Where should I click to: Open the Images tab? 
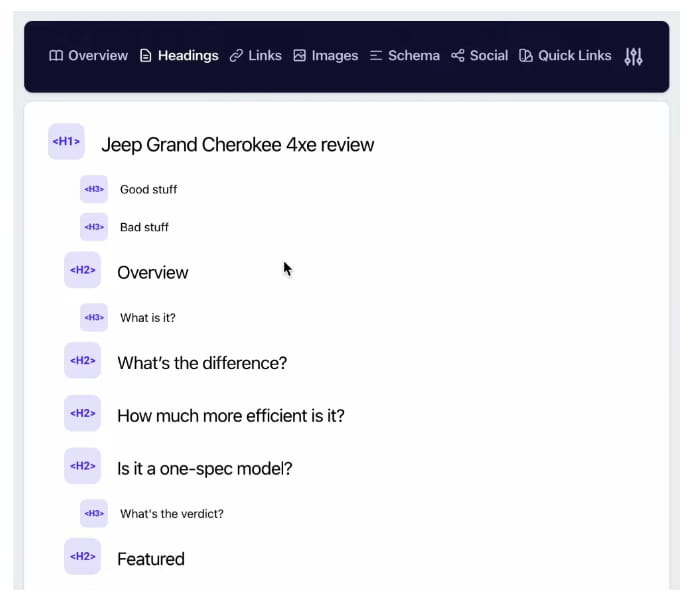[326, 55]
